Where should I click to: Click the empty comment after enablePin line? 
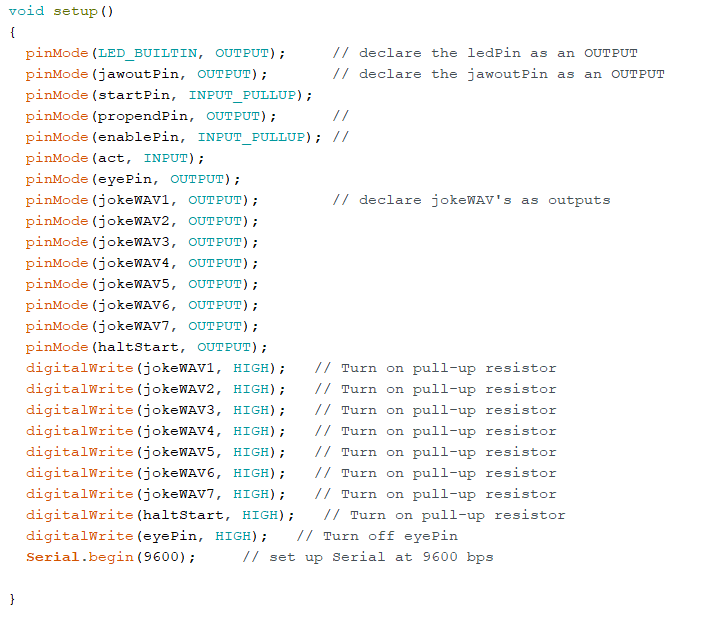coord(341,137)
